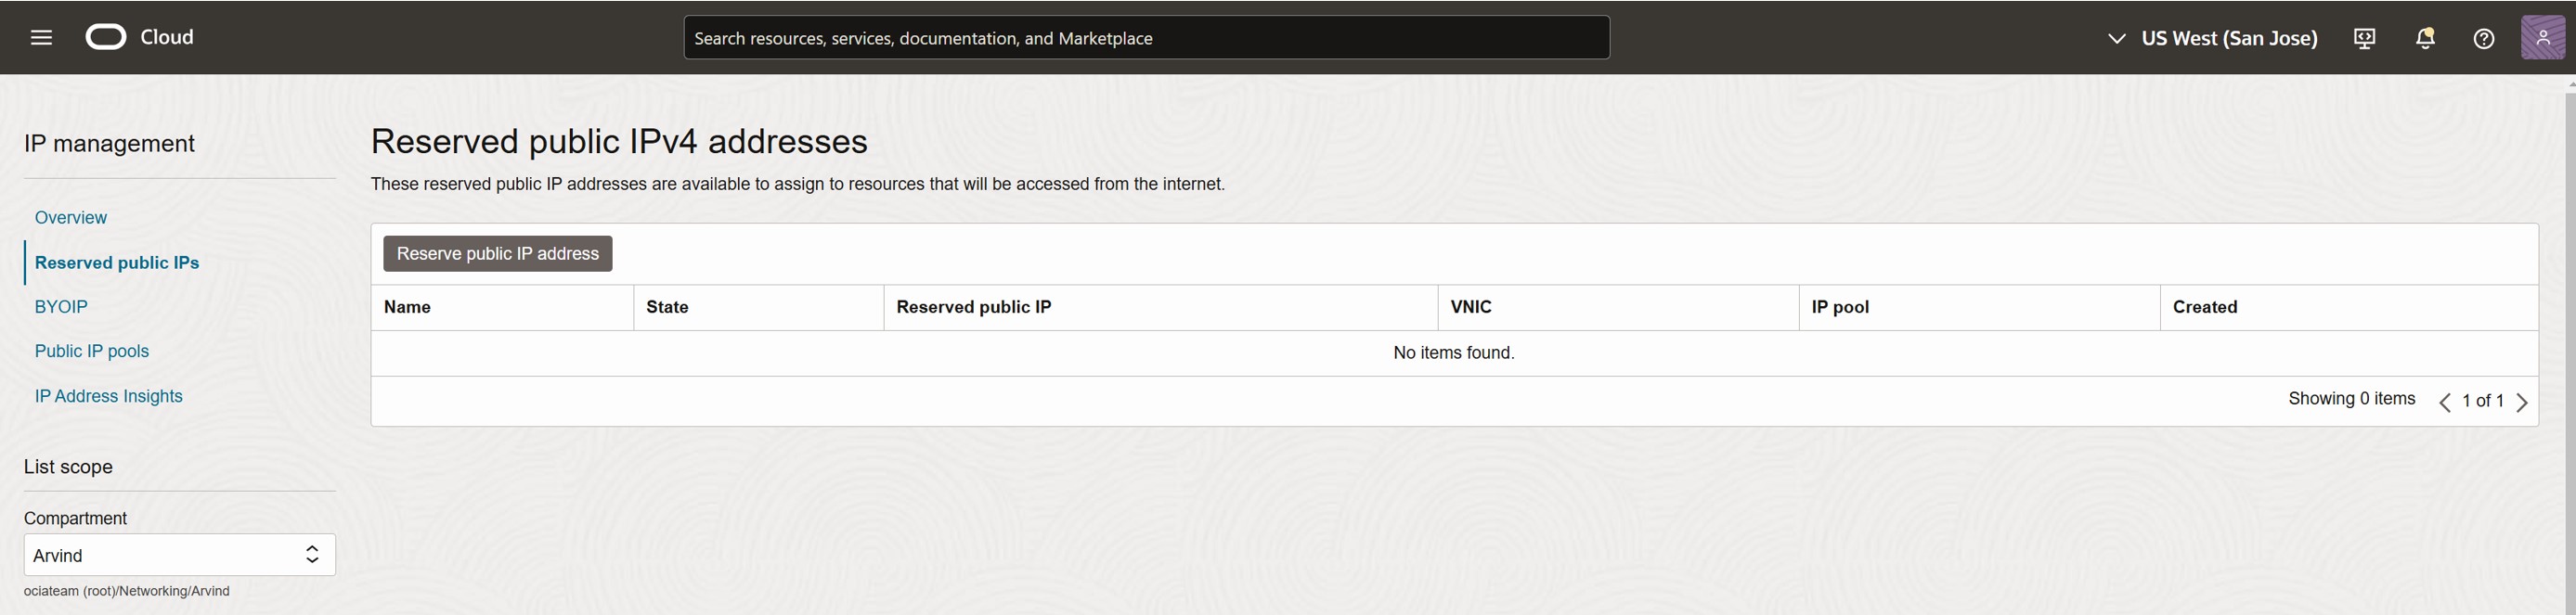Click the Name column header

[408, 307]
